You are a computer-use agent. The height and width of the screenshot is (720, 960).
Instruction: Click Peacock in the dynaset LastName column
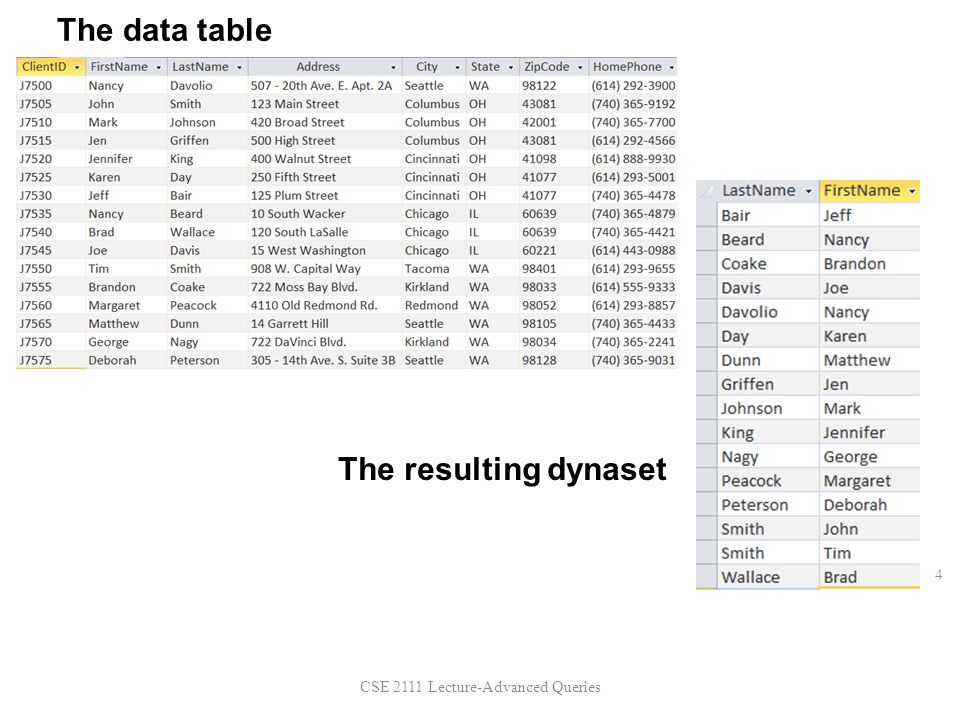[x=751, y=481]
